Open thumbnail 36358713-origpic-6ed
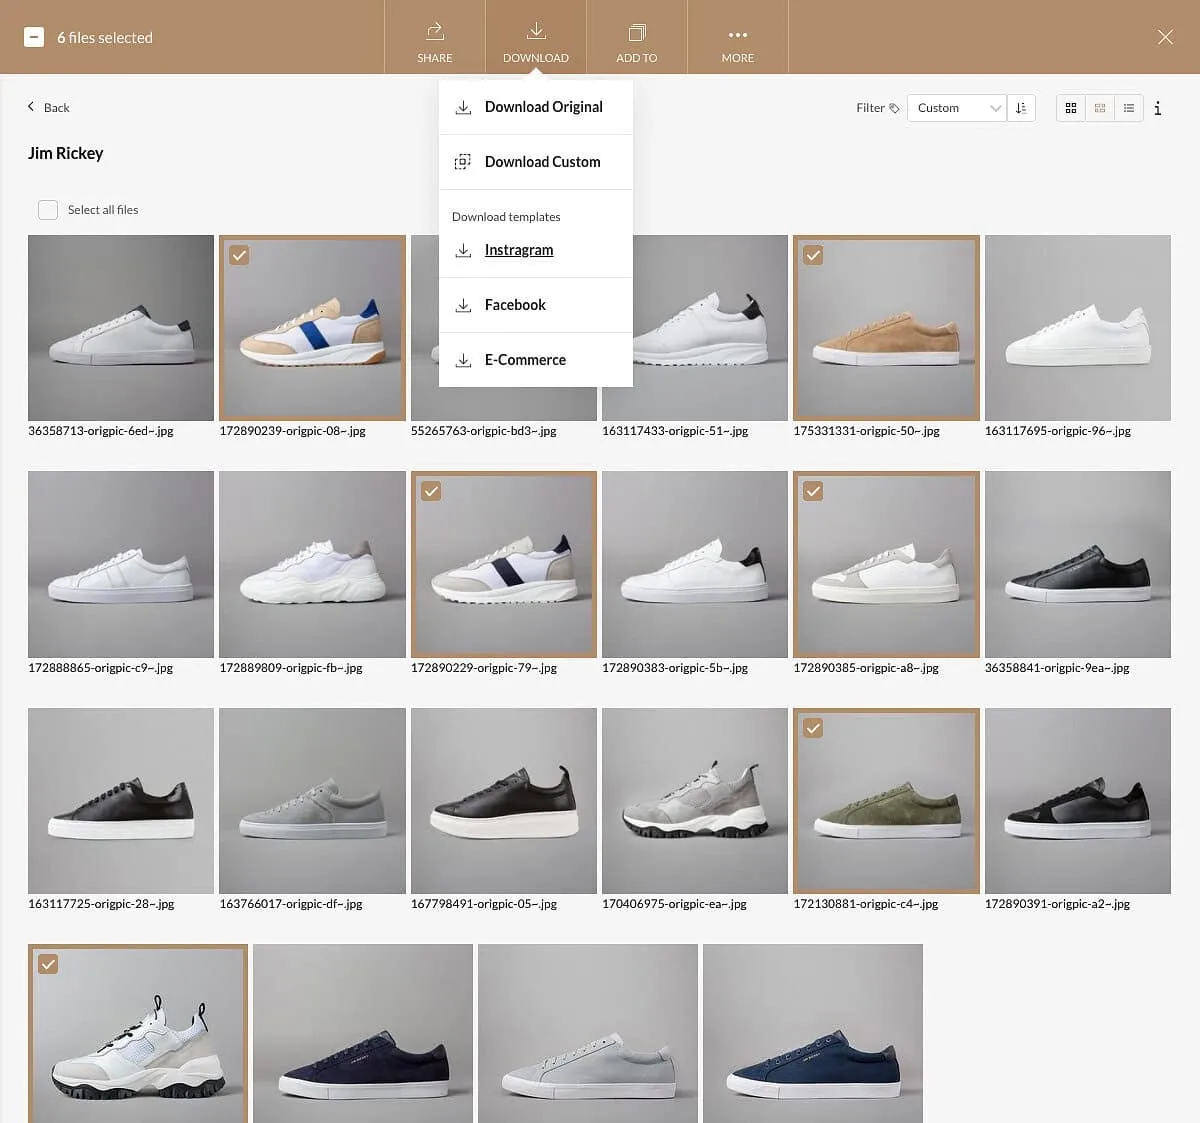Screen dimensions: 1200x1123 (121, 328)
